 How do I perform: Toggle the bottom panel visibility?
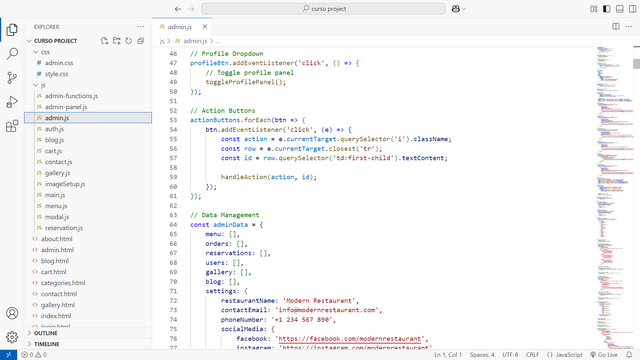point(620,9)
